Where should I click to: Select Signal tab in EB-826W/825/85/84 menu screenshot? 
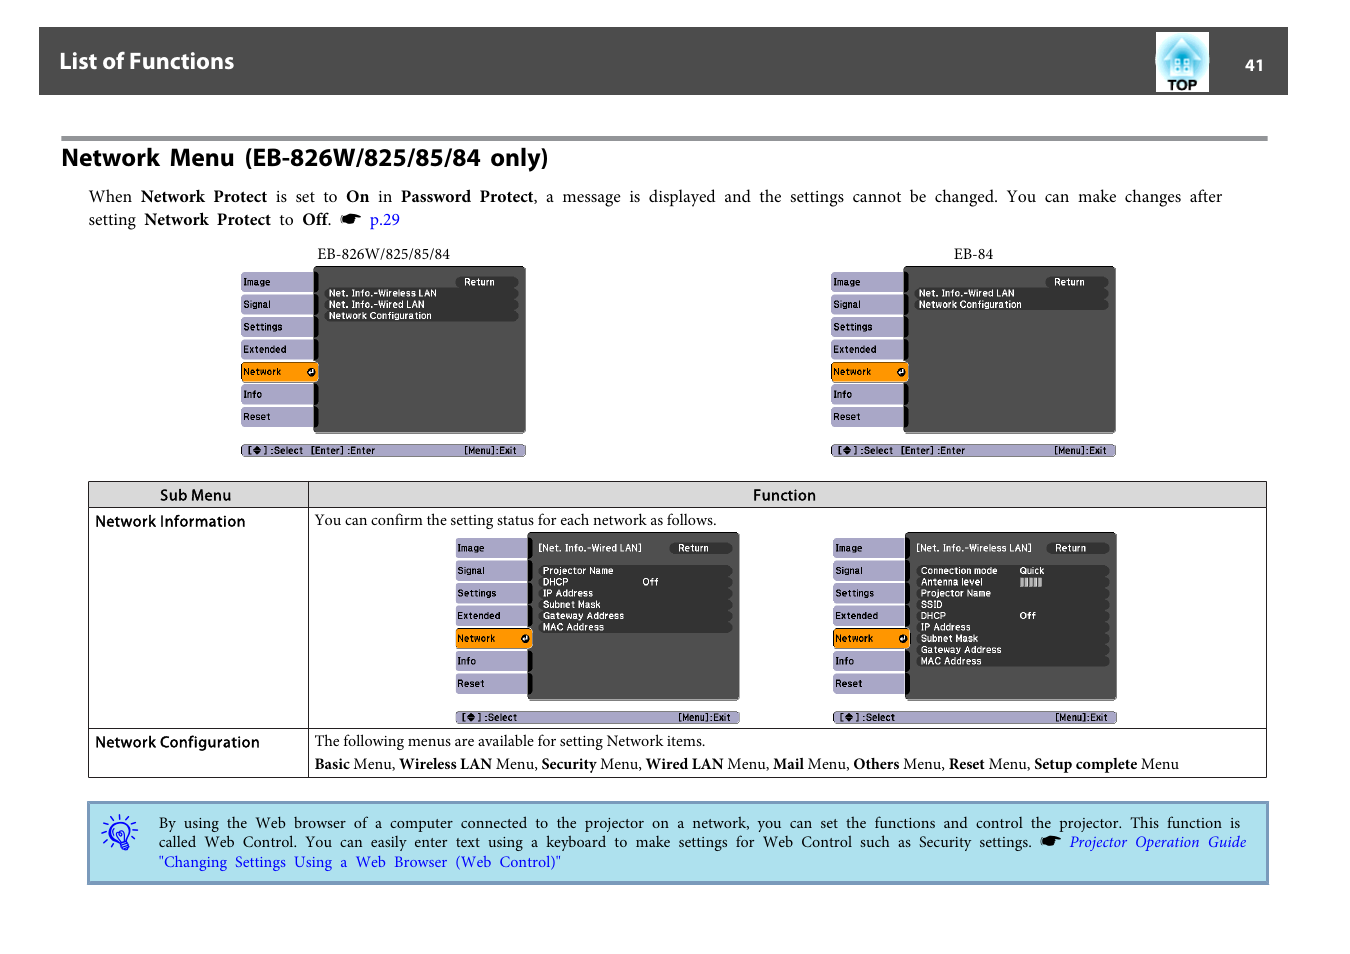[278, 304]
